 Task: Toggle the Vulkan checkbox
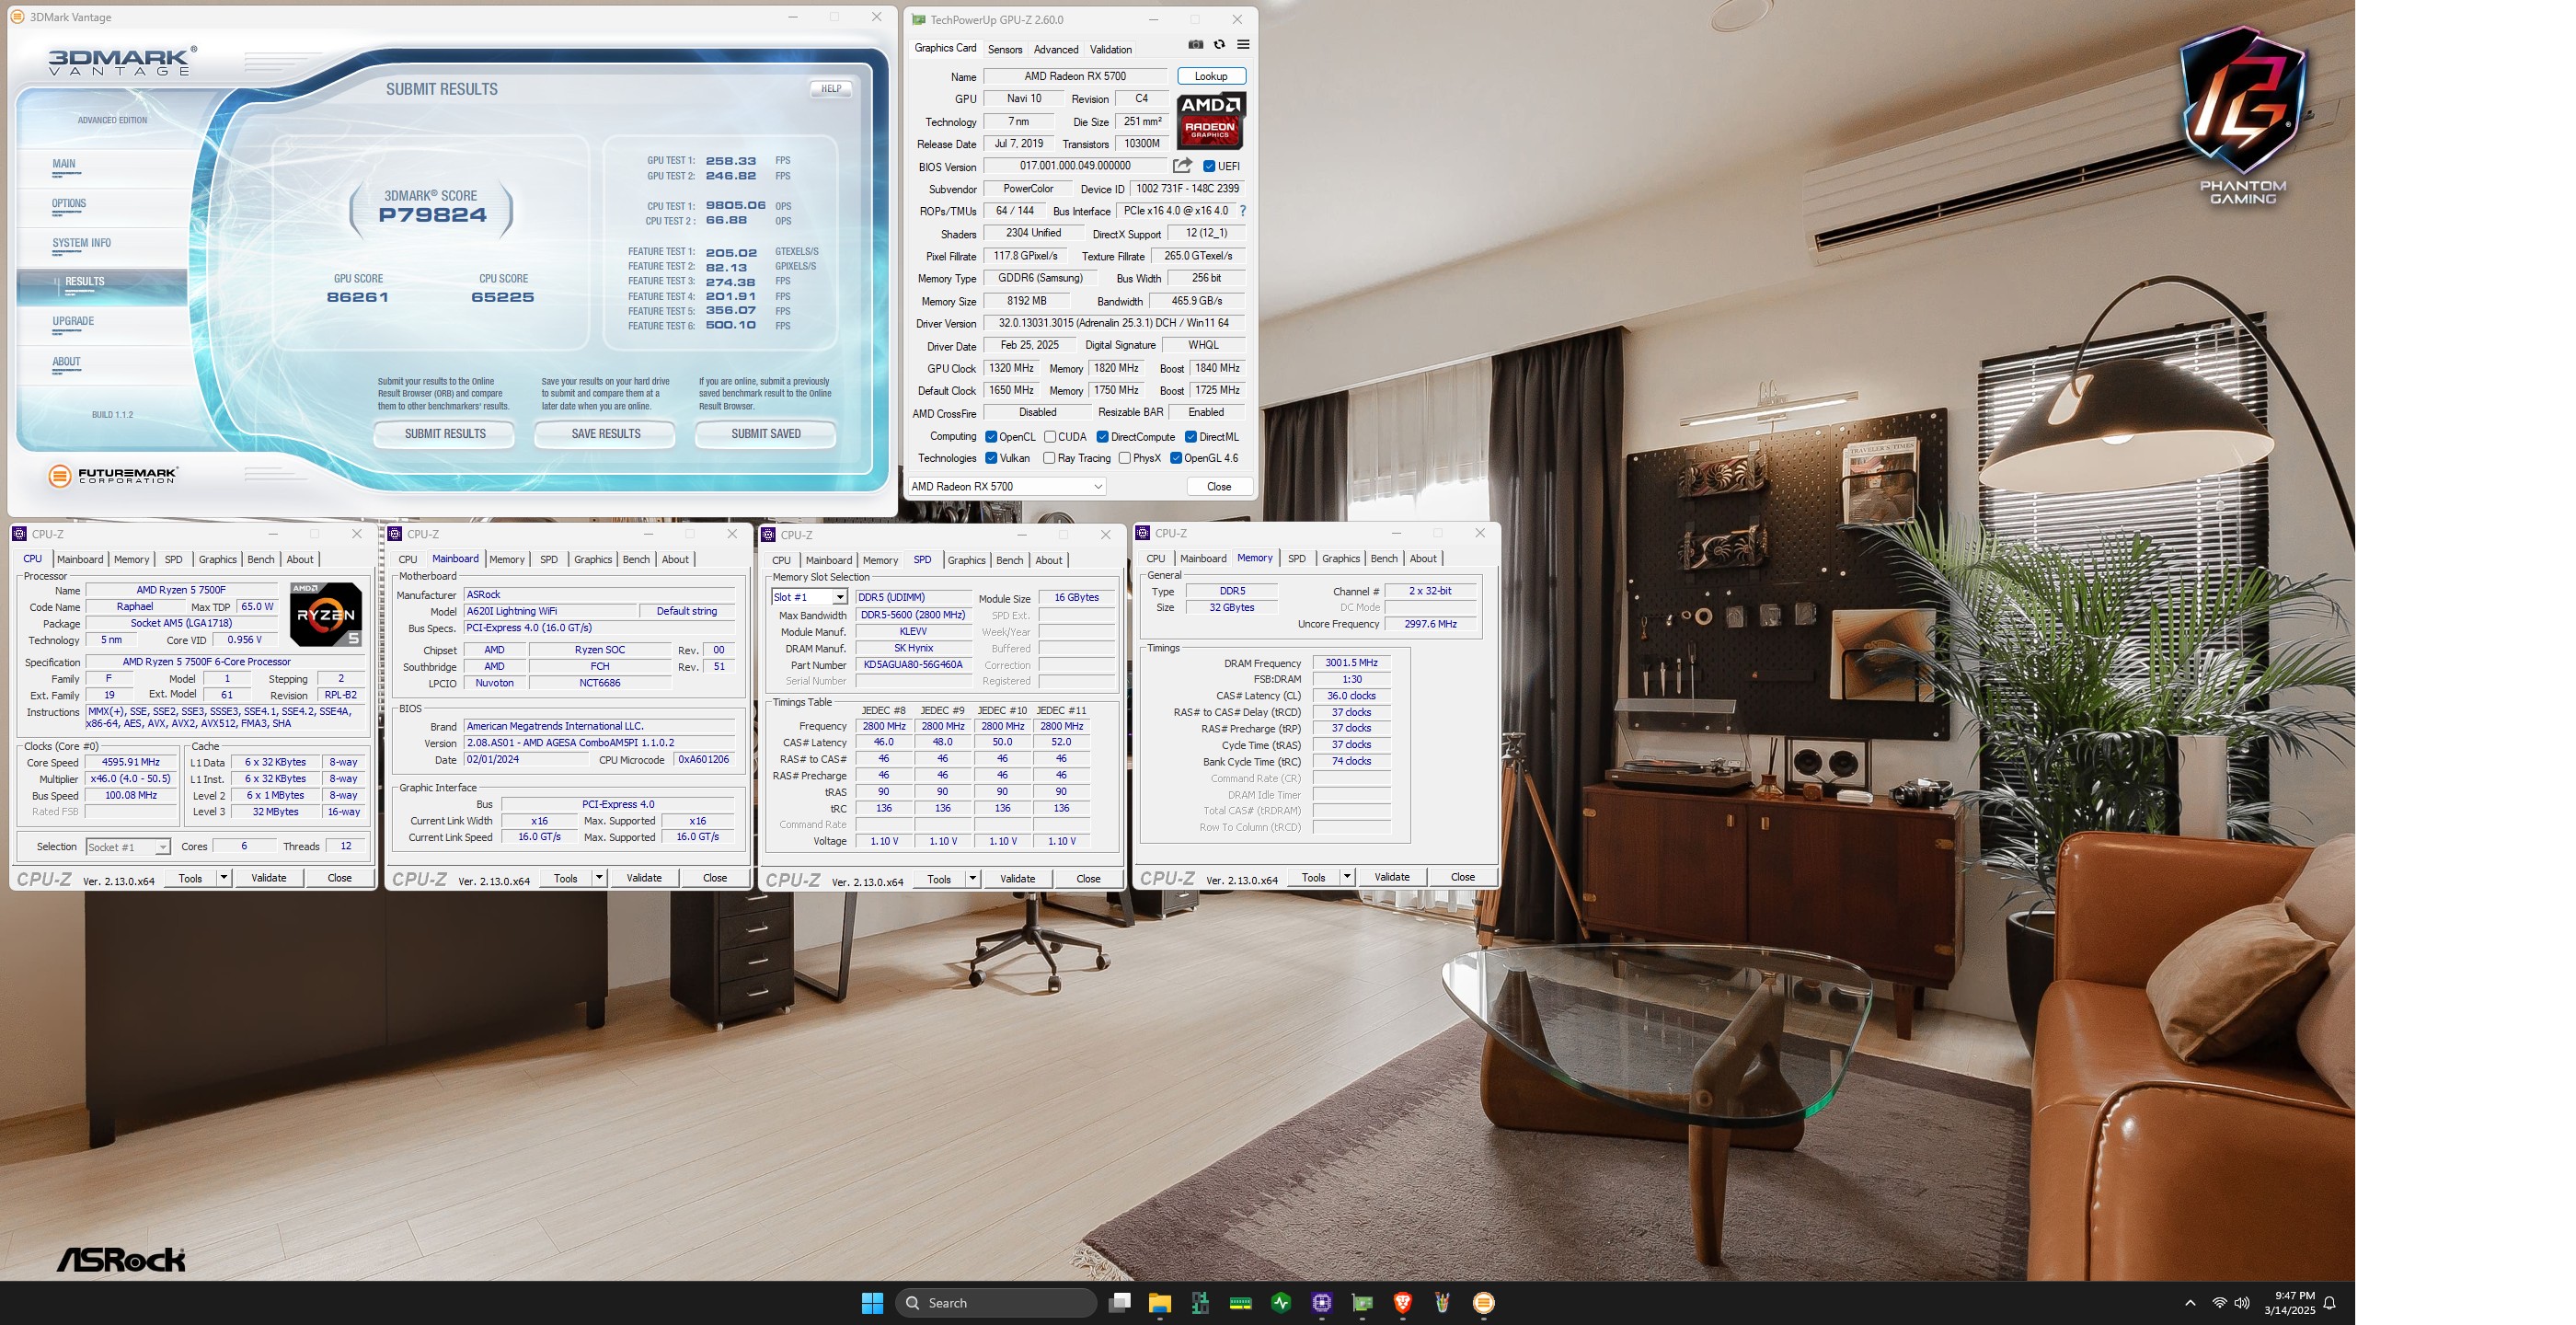(991, 458)
